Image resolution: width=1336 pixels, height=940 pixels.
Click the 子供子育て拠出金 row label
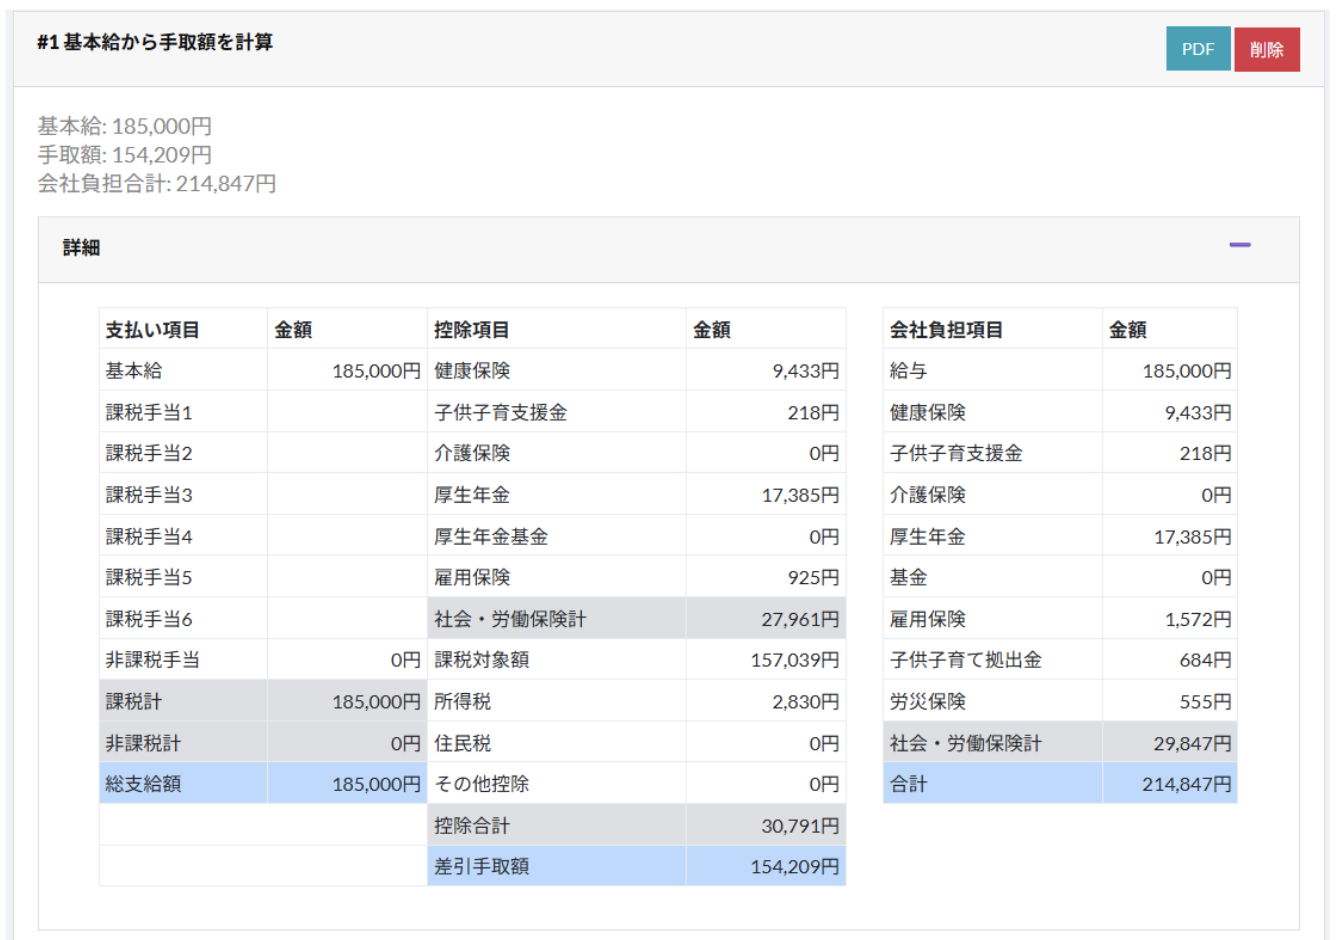tap(965, 660)
